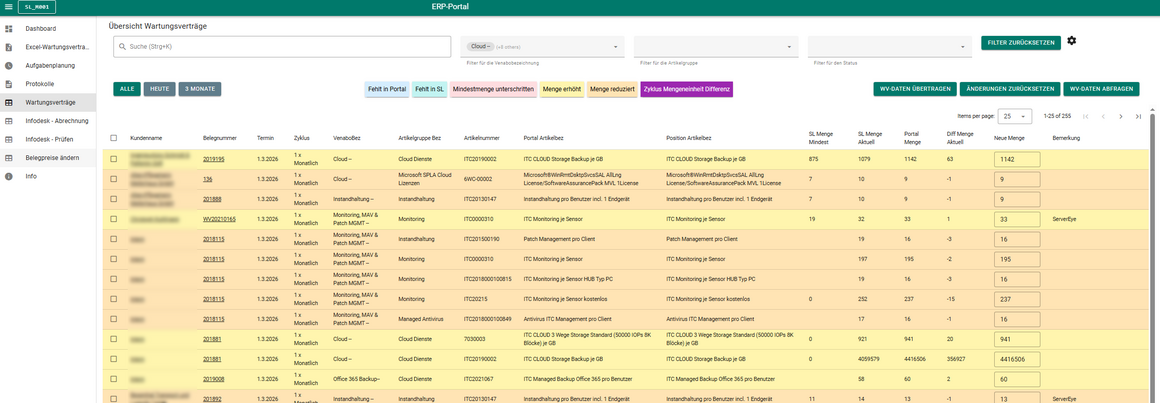Click the Suche search input field
Viewport: 1160px width, 403px height.
point(282,46)
